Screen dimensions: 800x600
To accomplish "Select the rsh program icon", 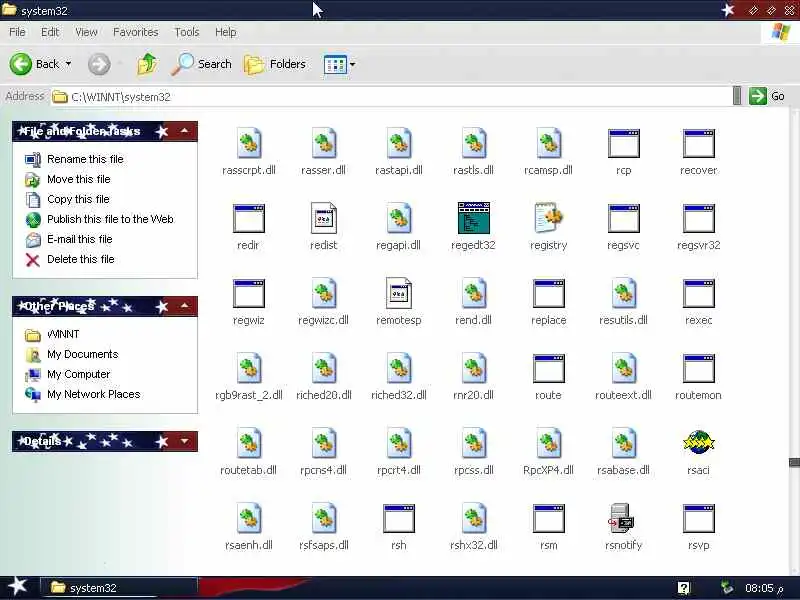I will [x=398, y=518].
